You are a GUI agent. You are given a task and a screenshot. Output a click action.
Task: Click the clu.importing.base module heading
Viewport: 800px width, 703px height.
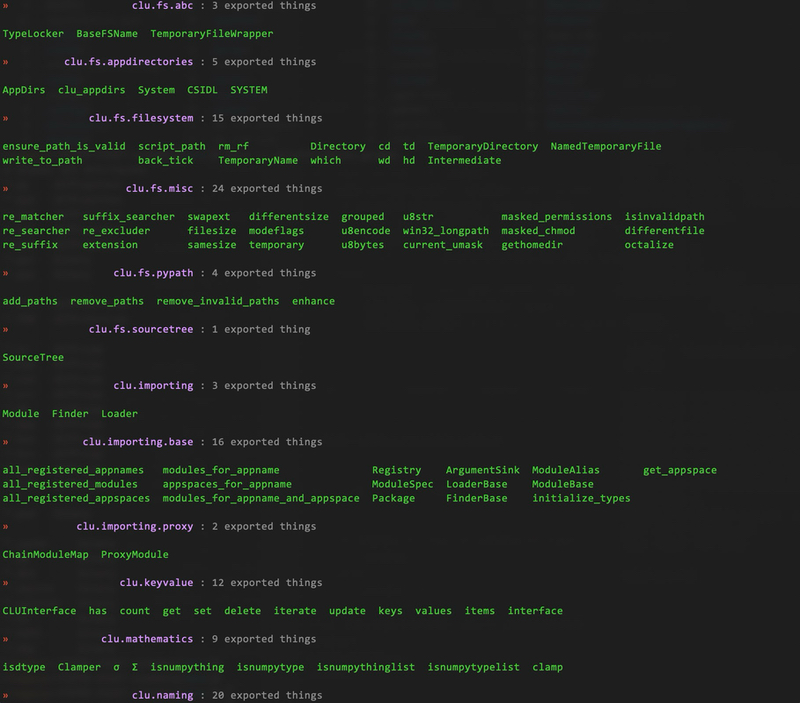click(138, 442)
